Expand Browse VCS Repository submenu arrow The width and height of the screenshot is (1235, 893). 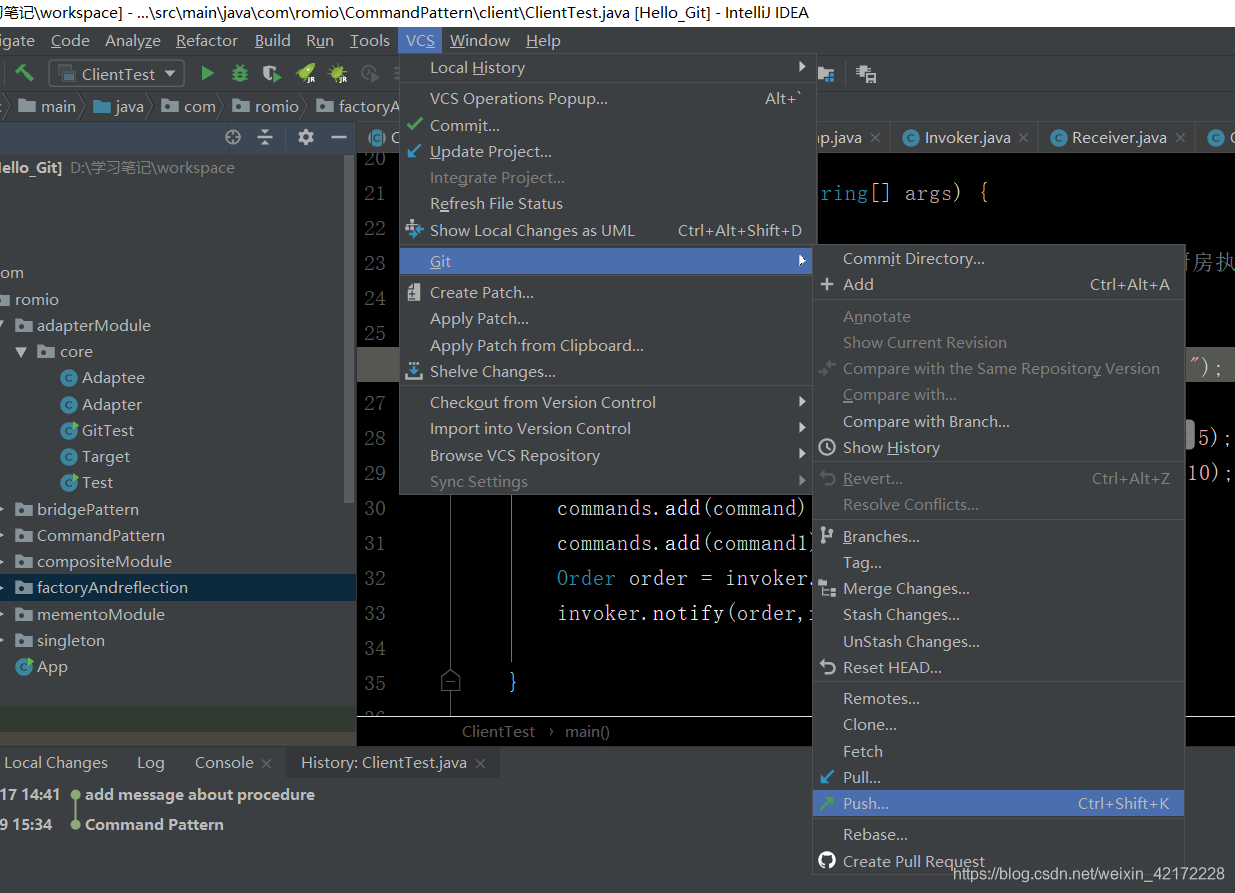pos(802,455)
